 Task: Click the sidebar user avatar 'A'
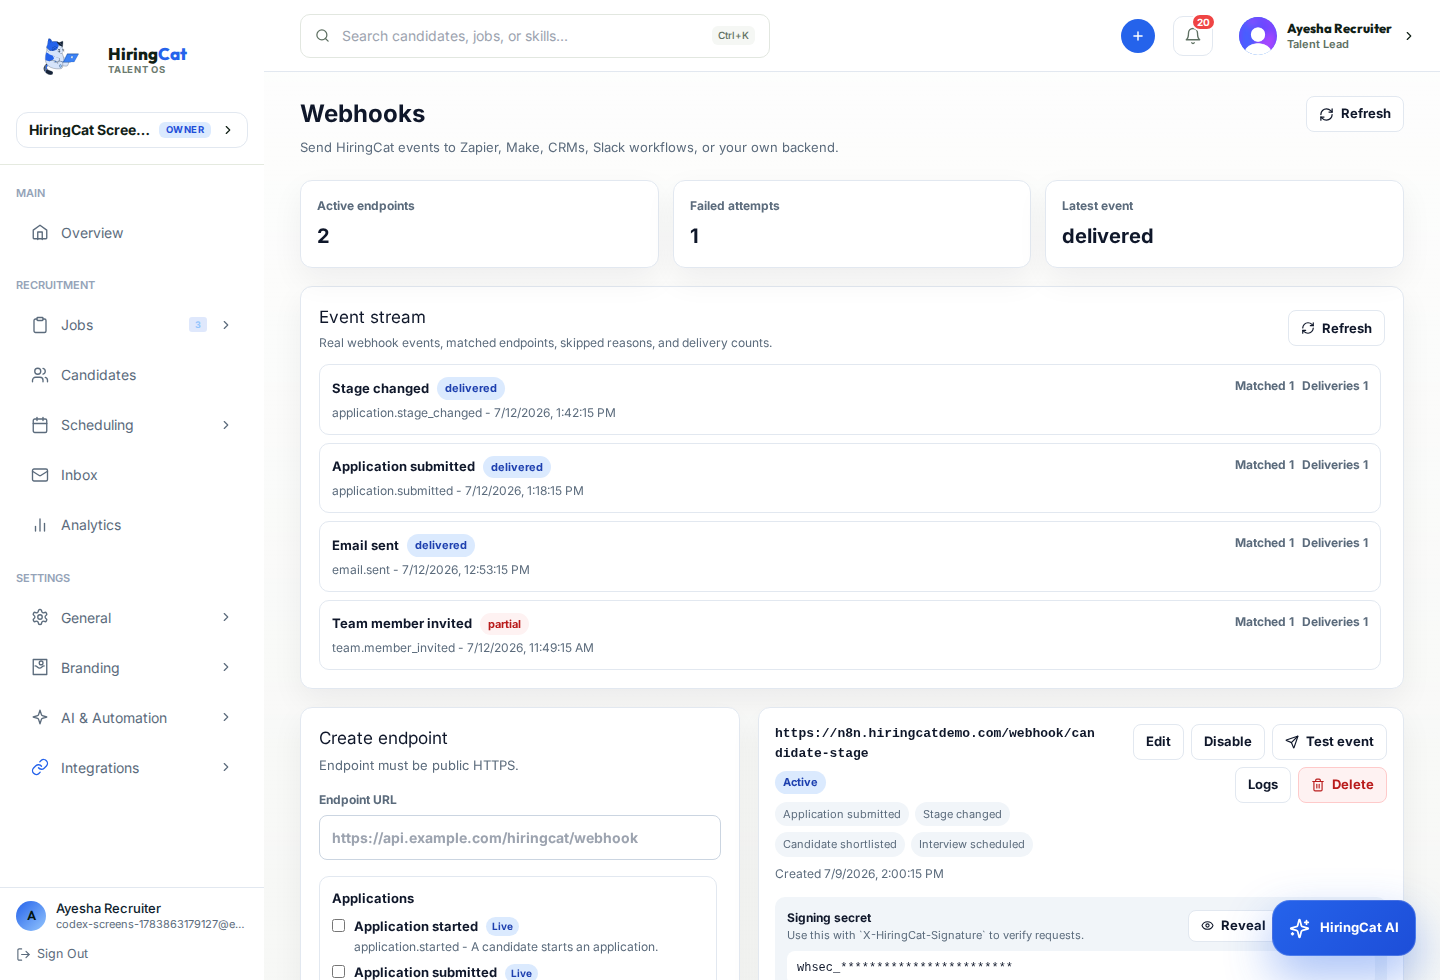(31, 915)
